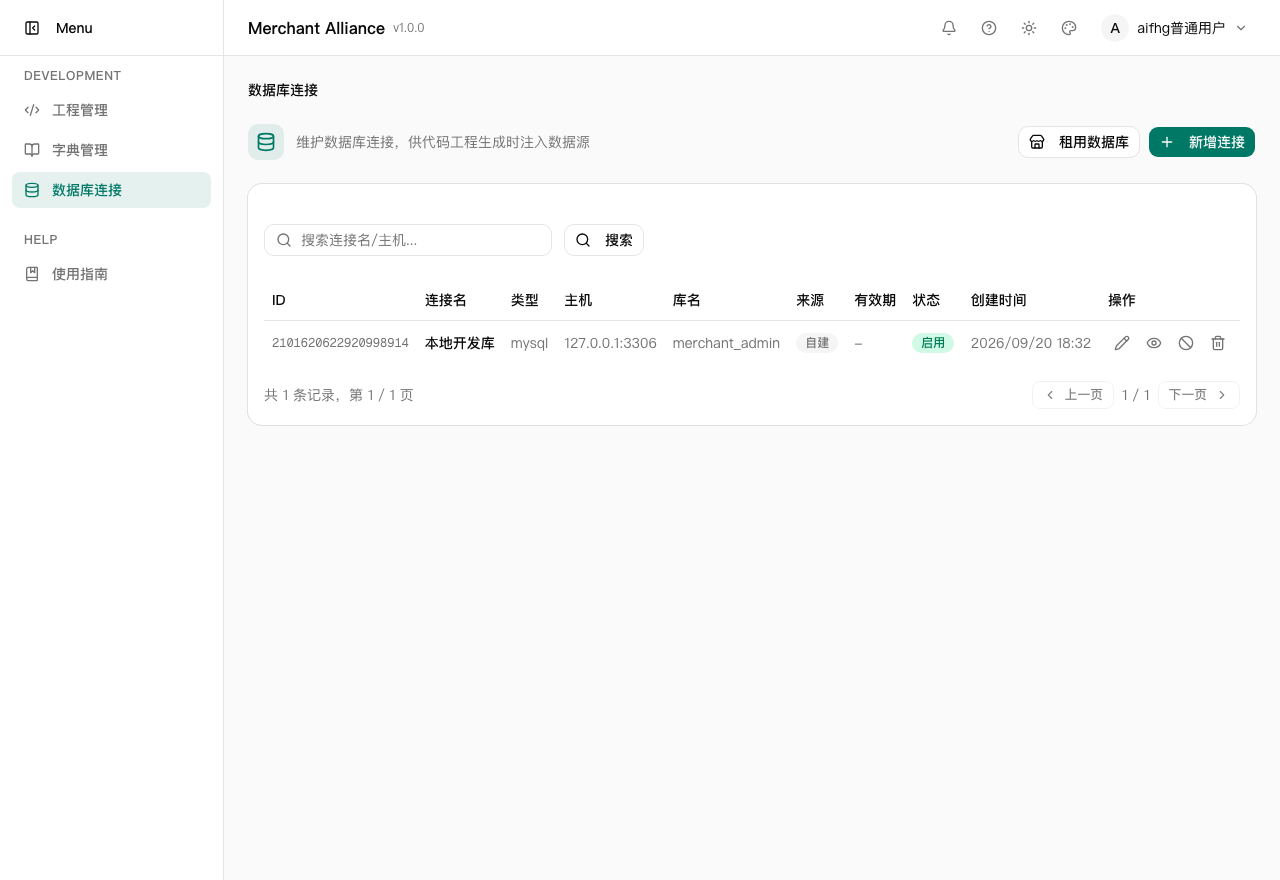Screen dimensions: 1280x880
Task: Collapse the sidebar with the Menu panel icon
Action: (x=32, y=28)
